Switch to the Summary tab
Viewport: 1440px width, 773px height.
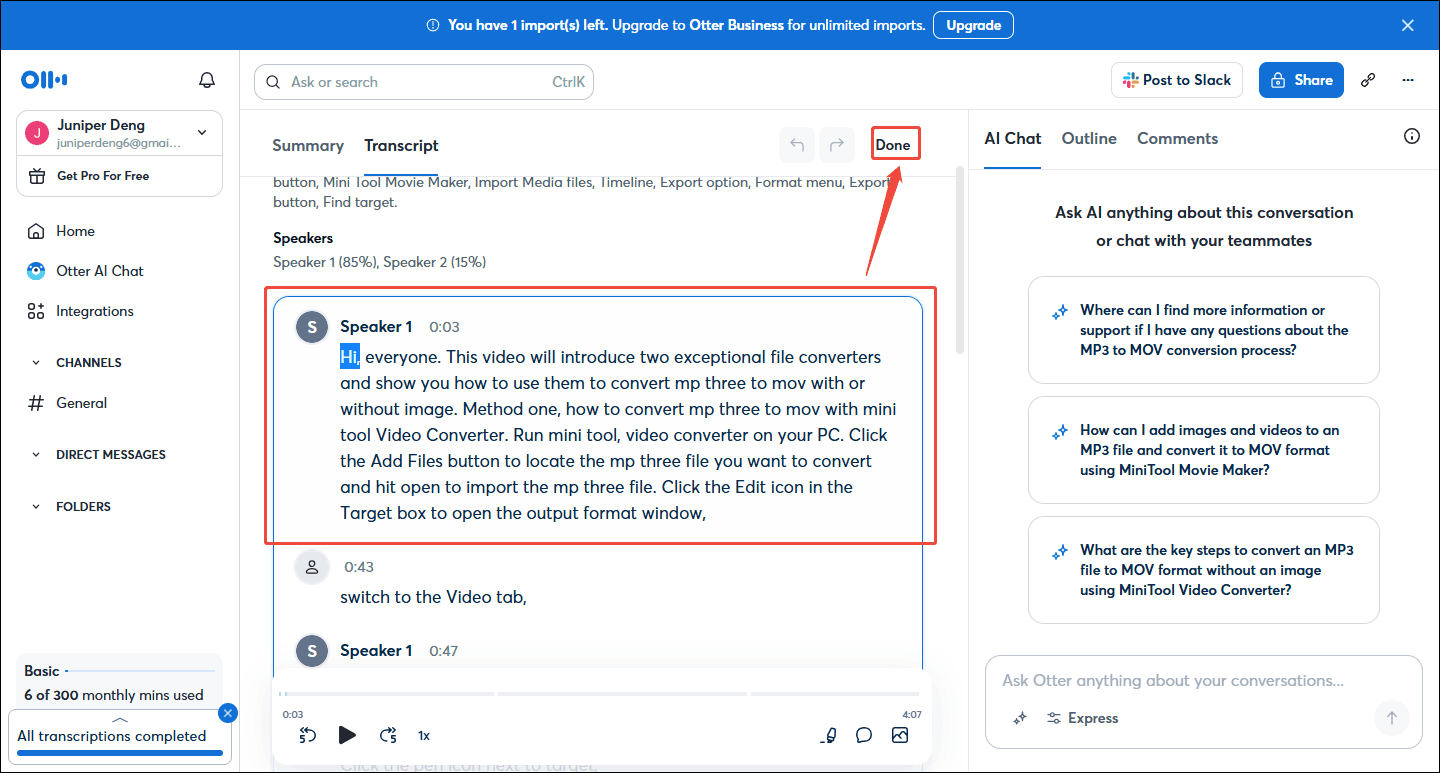[307, 146]
